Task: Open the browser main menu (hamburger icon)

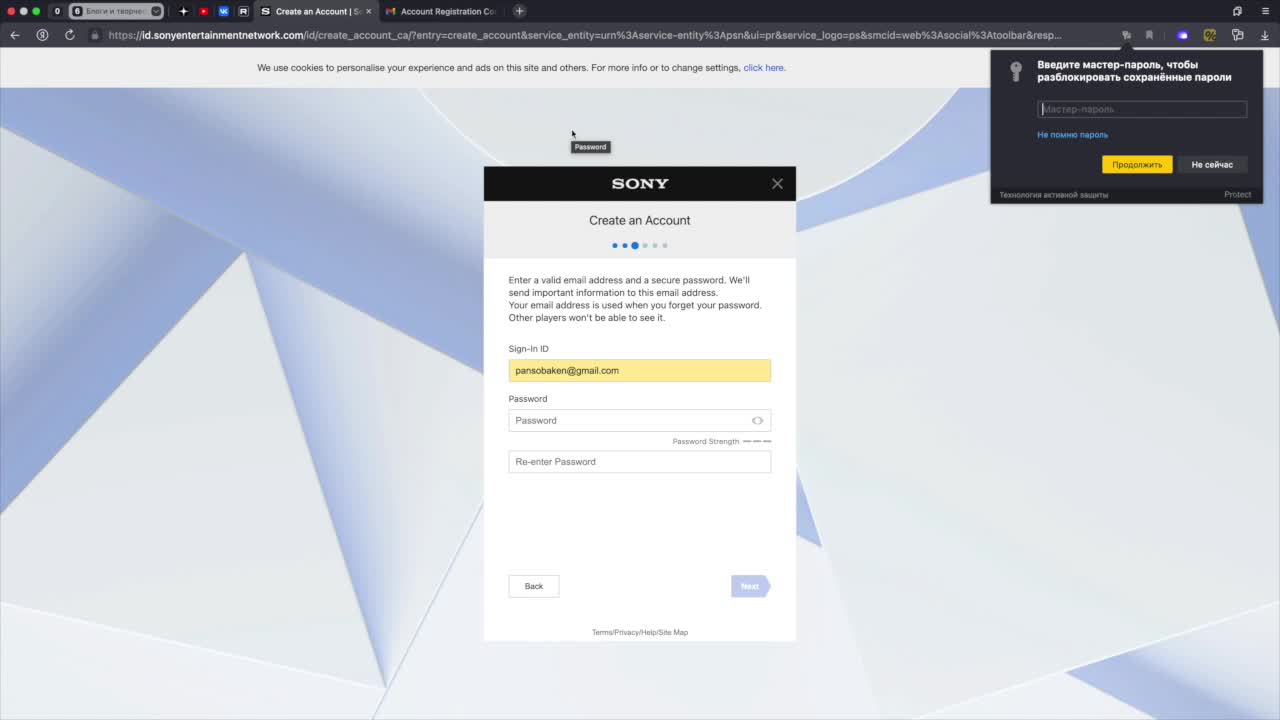Action: 1265,11
